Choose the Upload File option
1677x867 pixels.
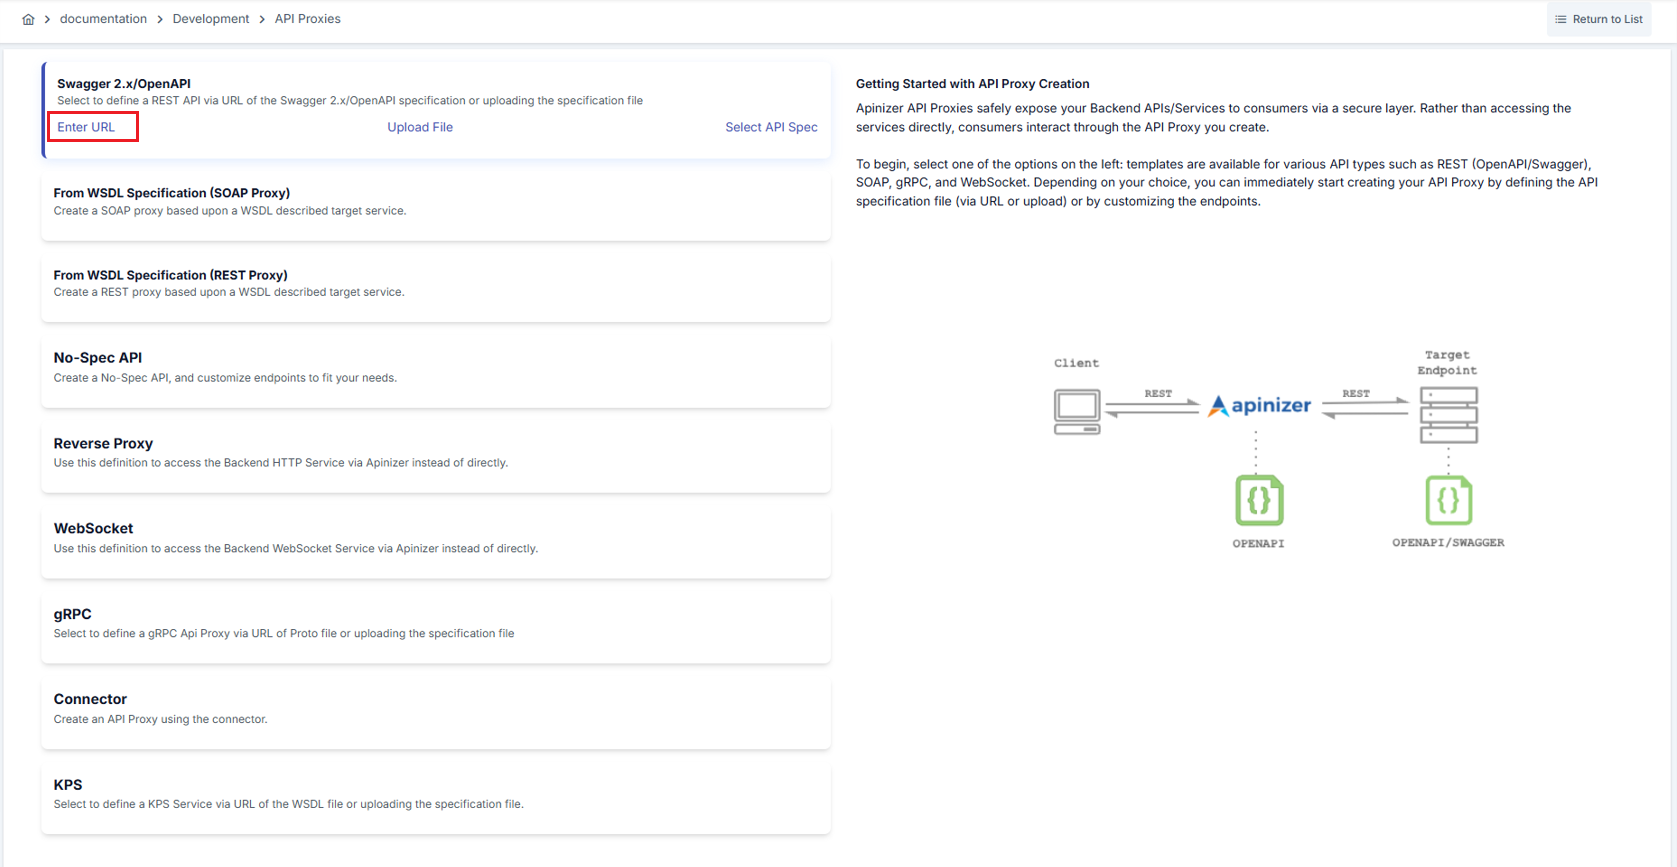pyautogui.click(x=420, y=127)
